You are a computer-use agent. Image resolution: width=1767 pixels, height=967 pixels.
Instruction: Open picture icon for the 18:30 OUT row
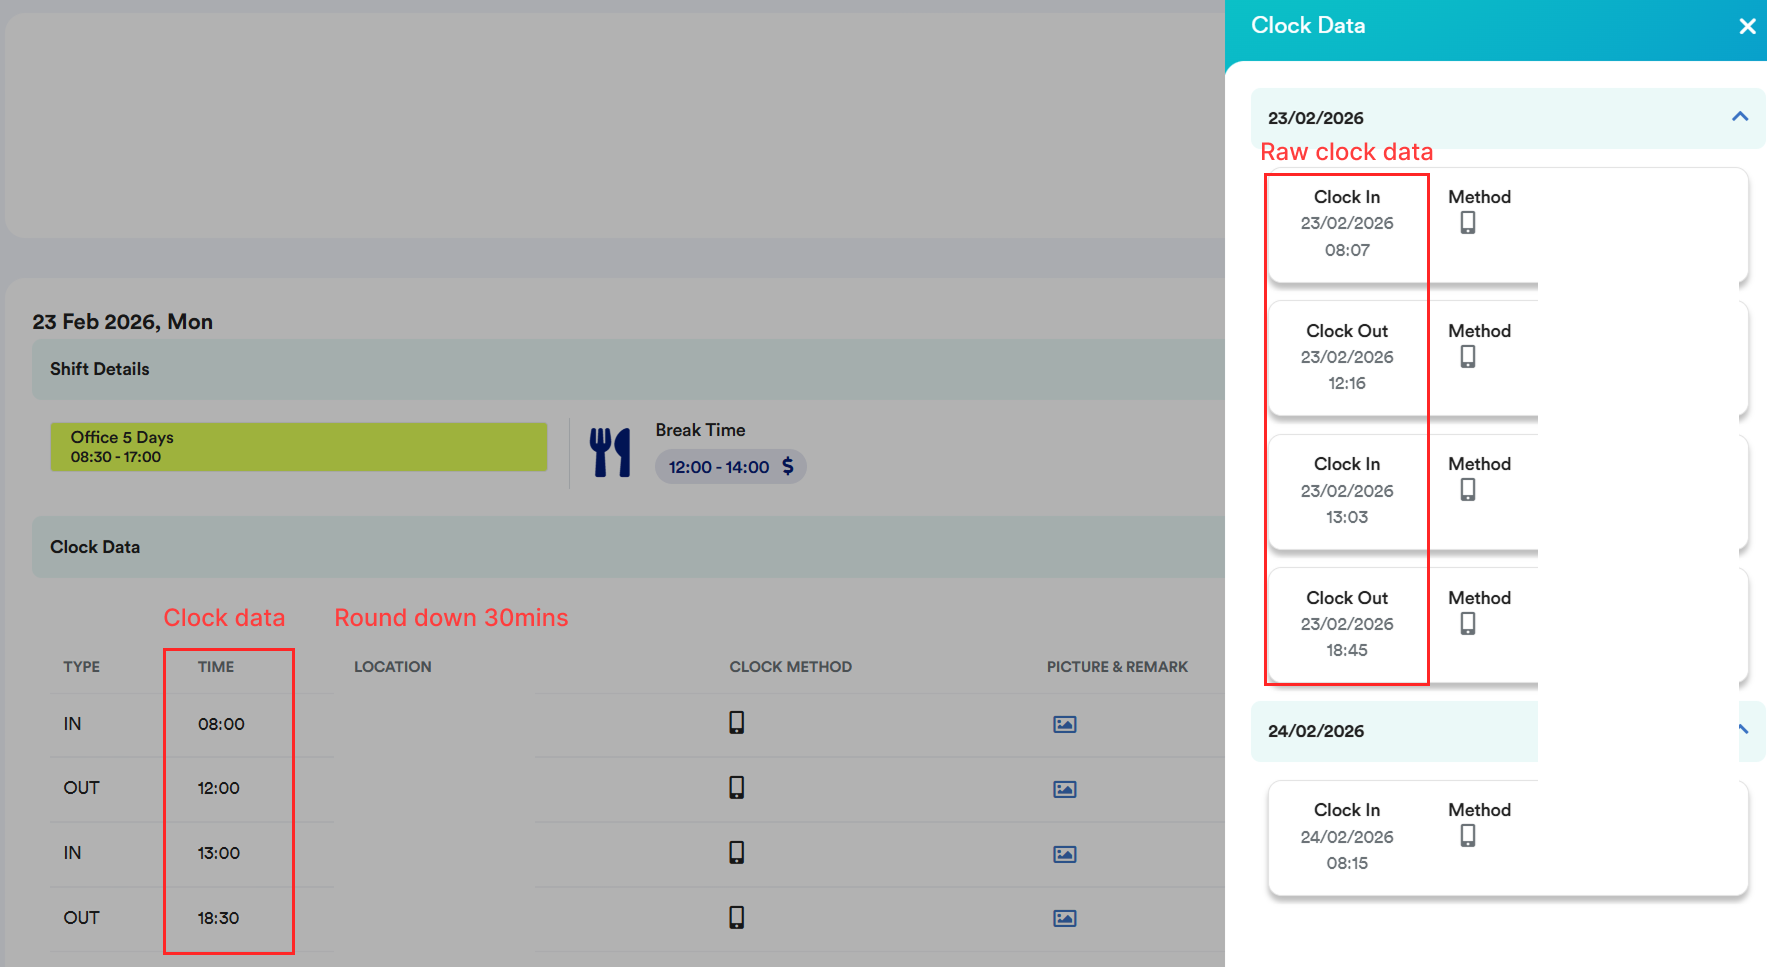1065,918
